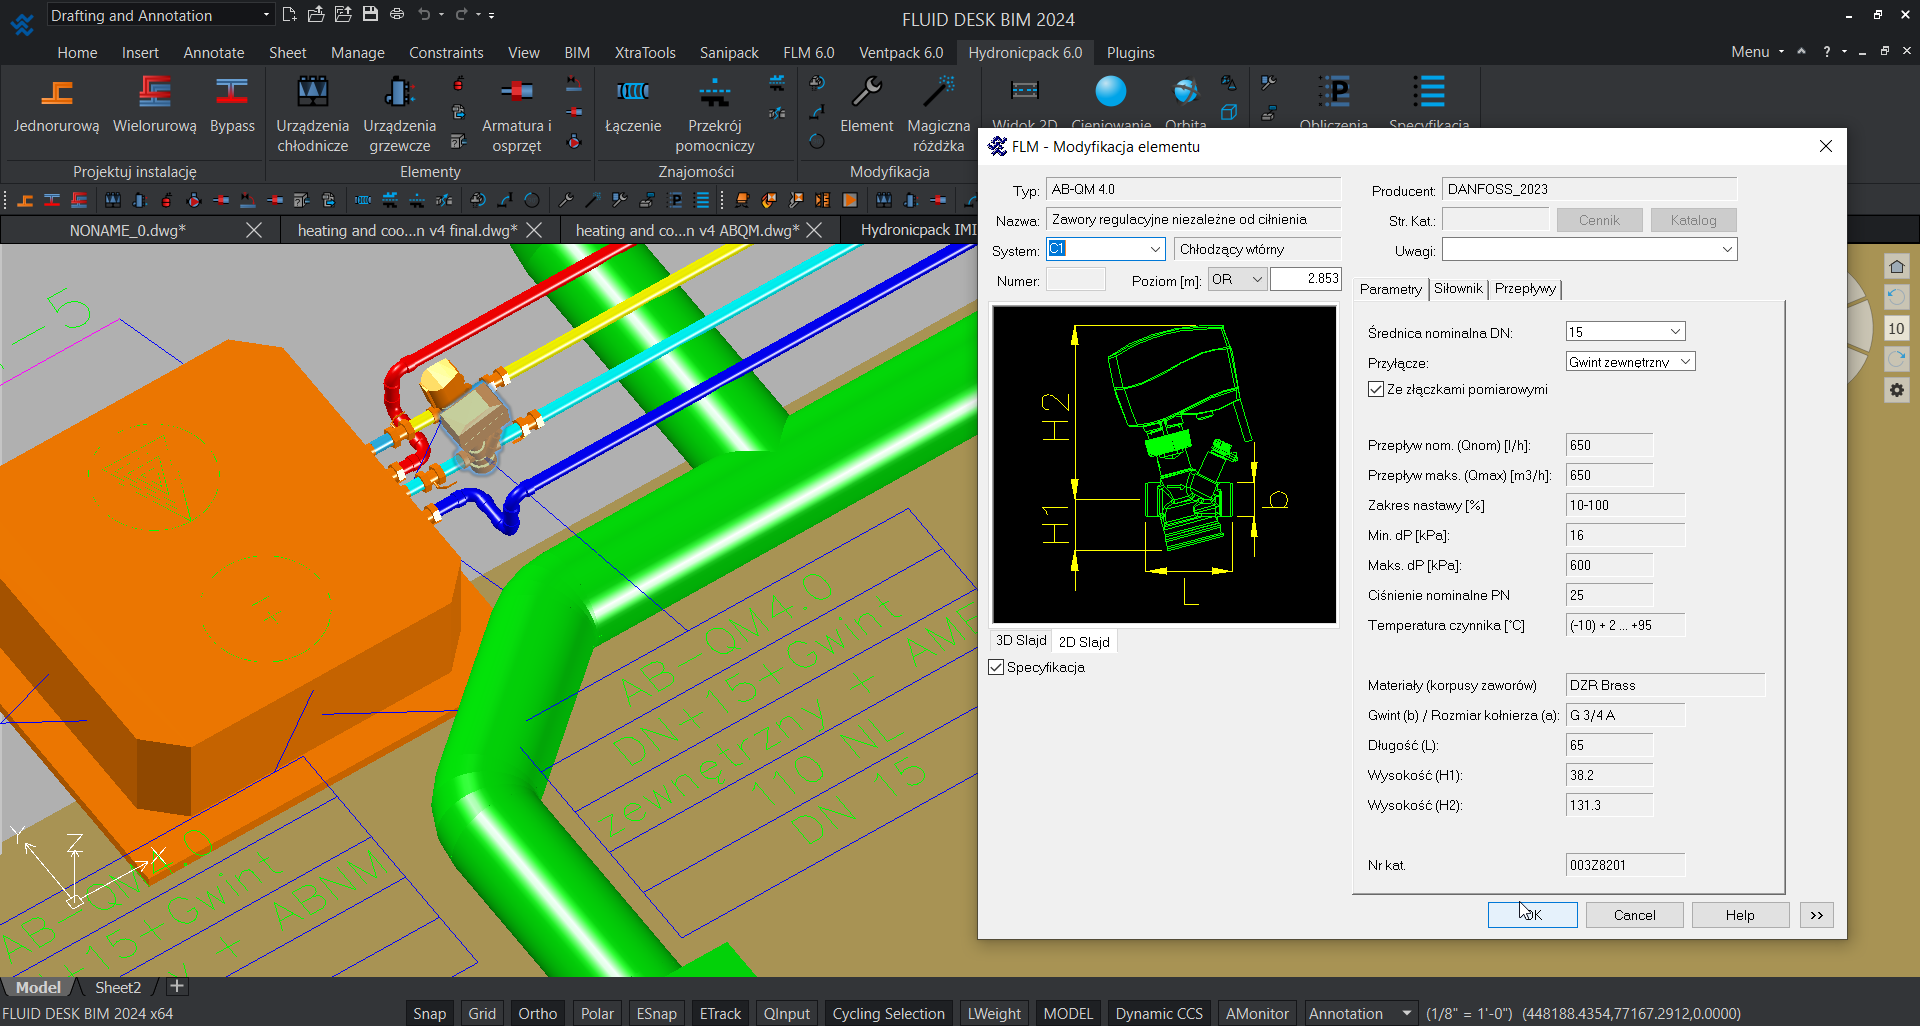Click the Przepływ nom. input field
1920x1026 pixels.
click(1608, 446)
